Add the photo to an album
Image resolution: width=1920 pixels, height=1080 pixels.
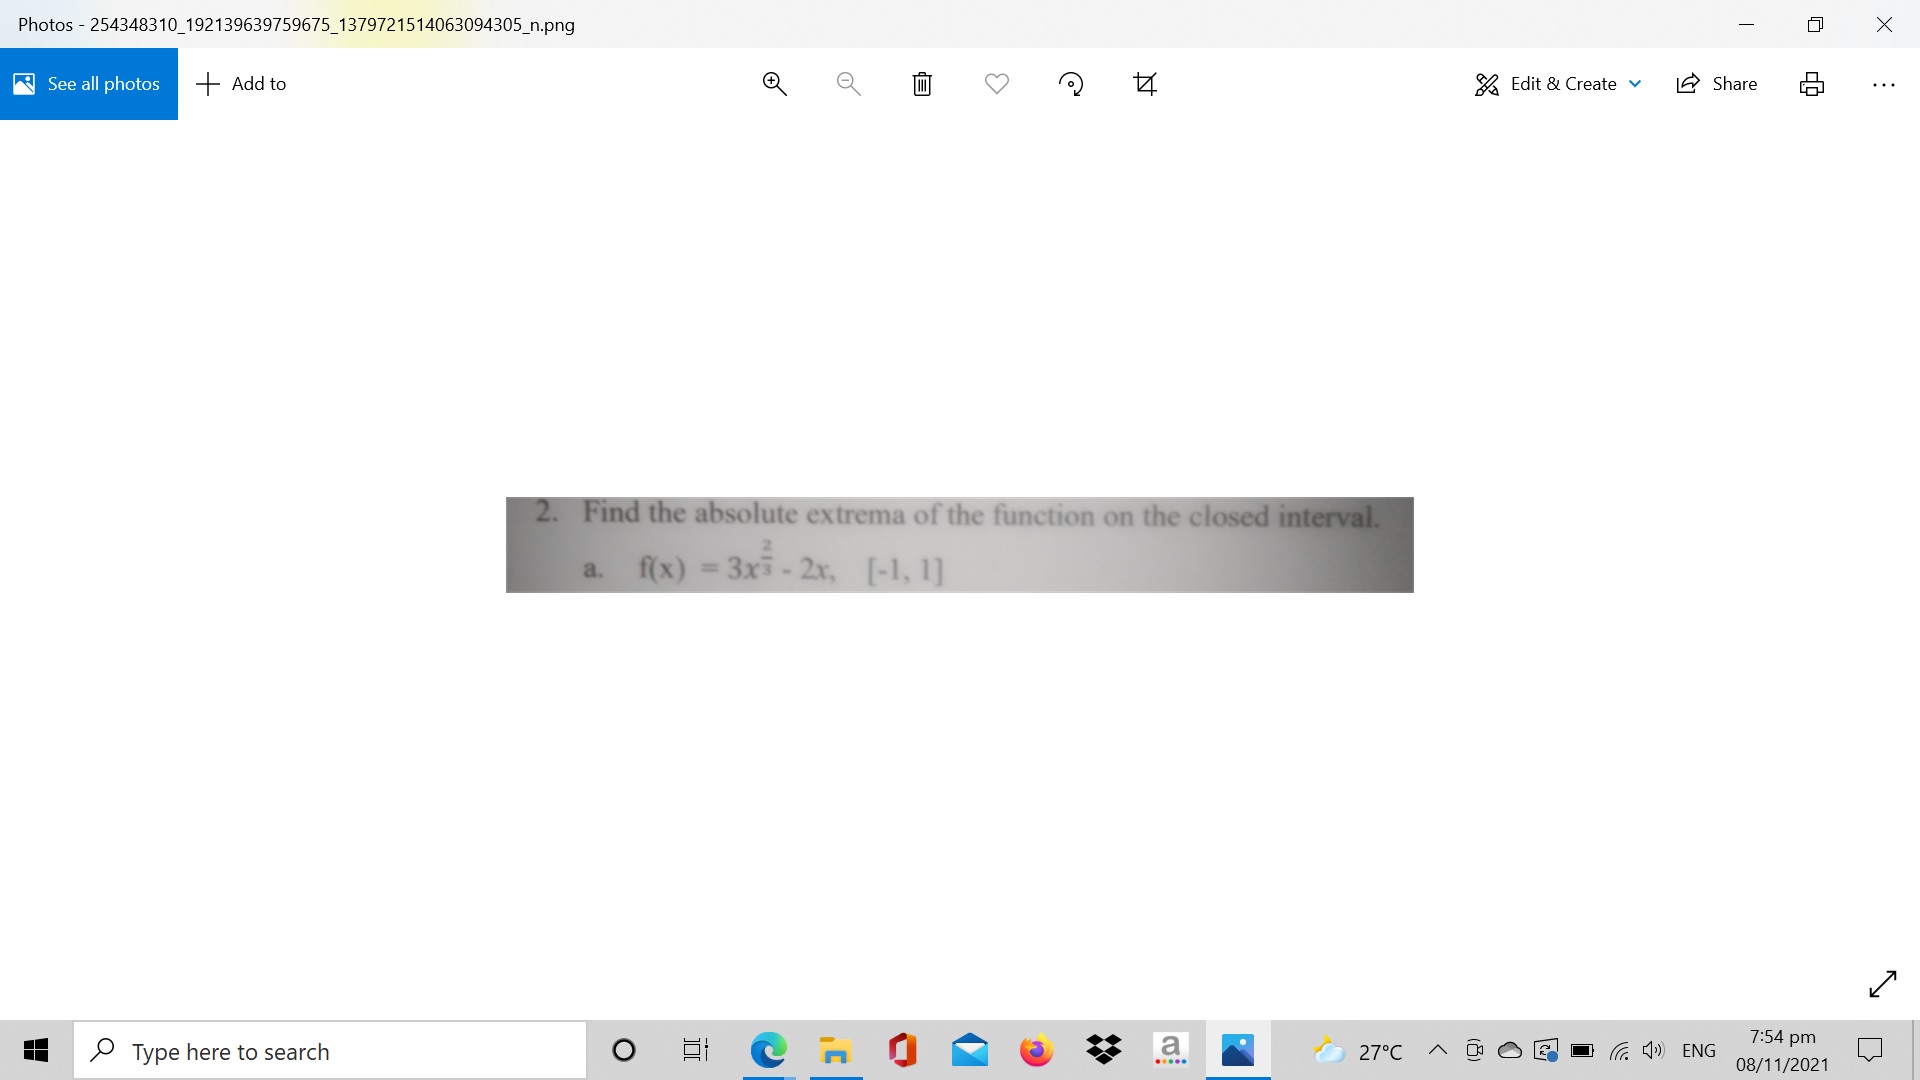click(x=240, y=83)
